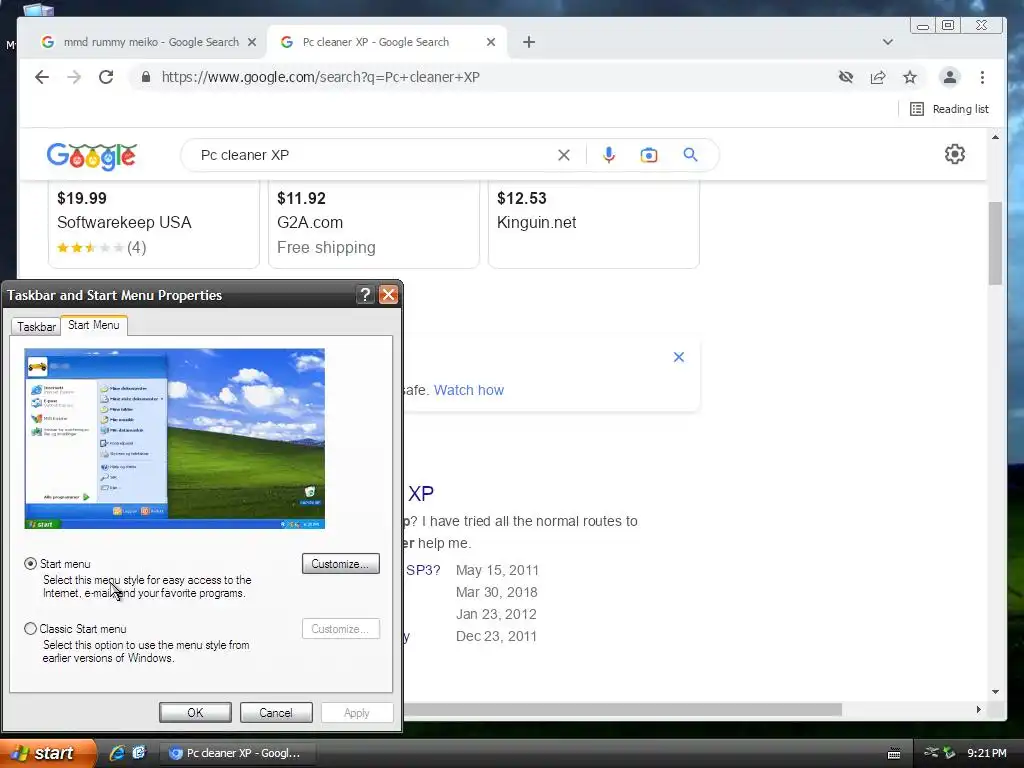The width and height of the screenshot is (1024, 768).
Task: Click the page scroll-up arrow
Action: [x=995, y=137]
